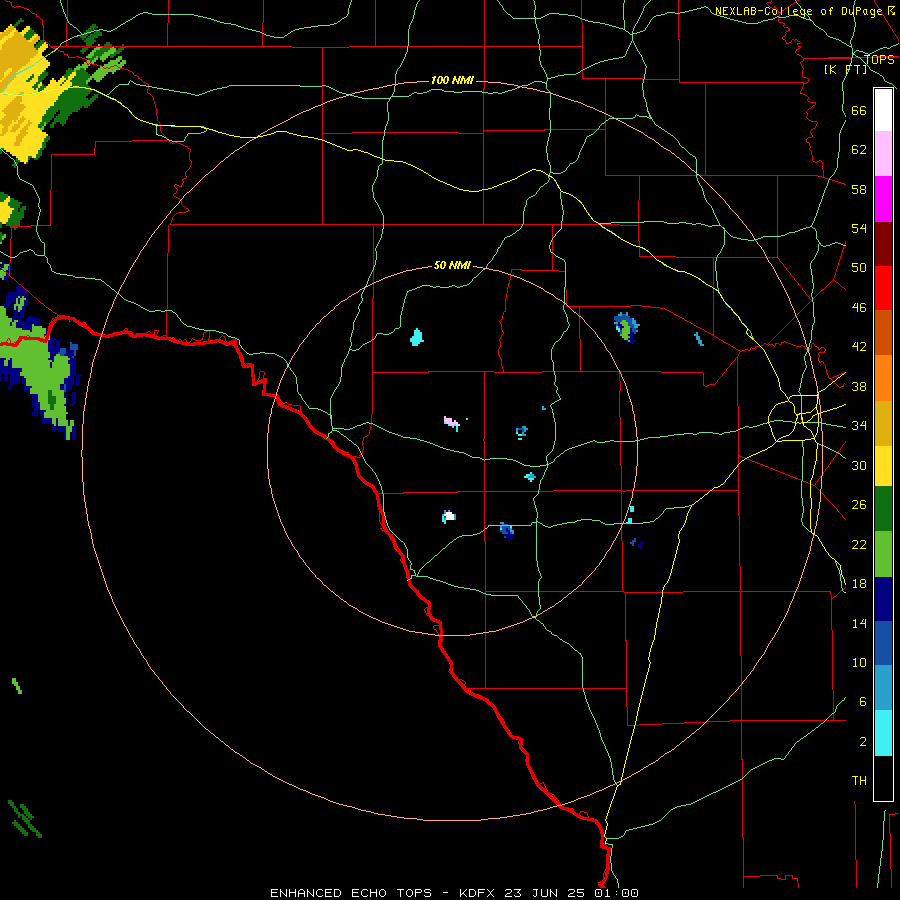
Task: Click the "TOPS" legend title
Action: coord(879,59)
